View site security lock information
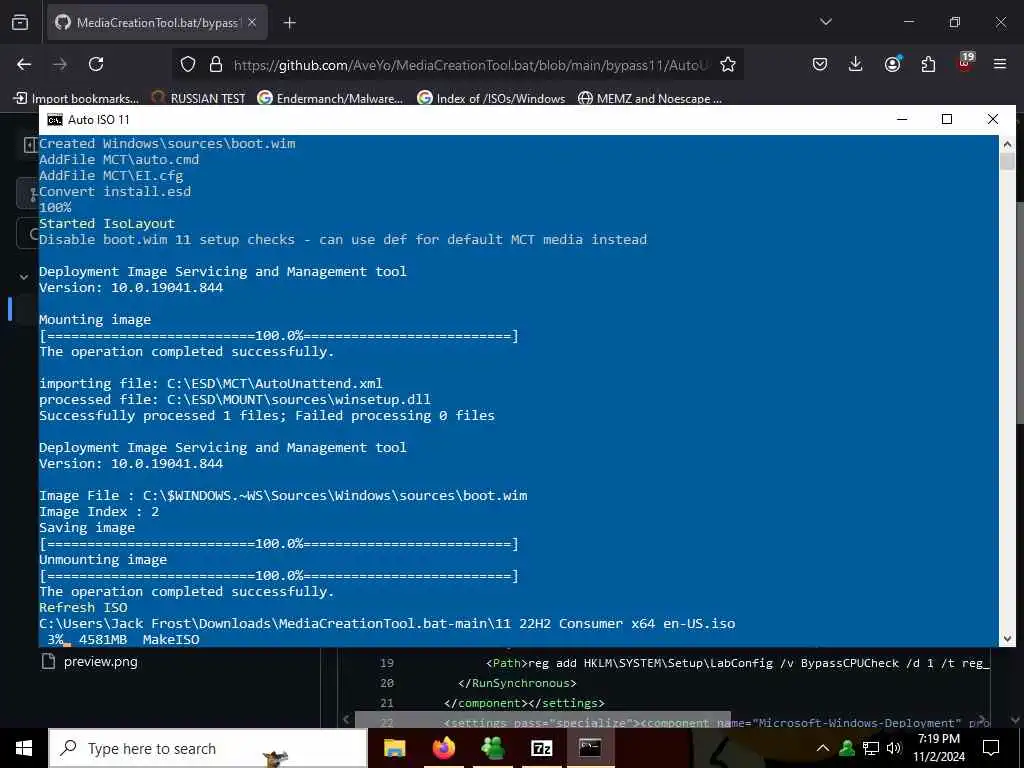The width and height of the screenshot is (1024, 768). point(216,64)
